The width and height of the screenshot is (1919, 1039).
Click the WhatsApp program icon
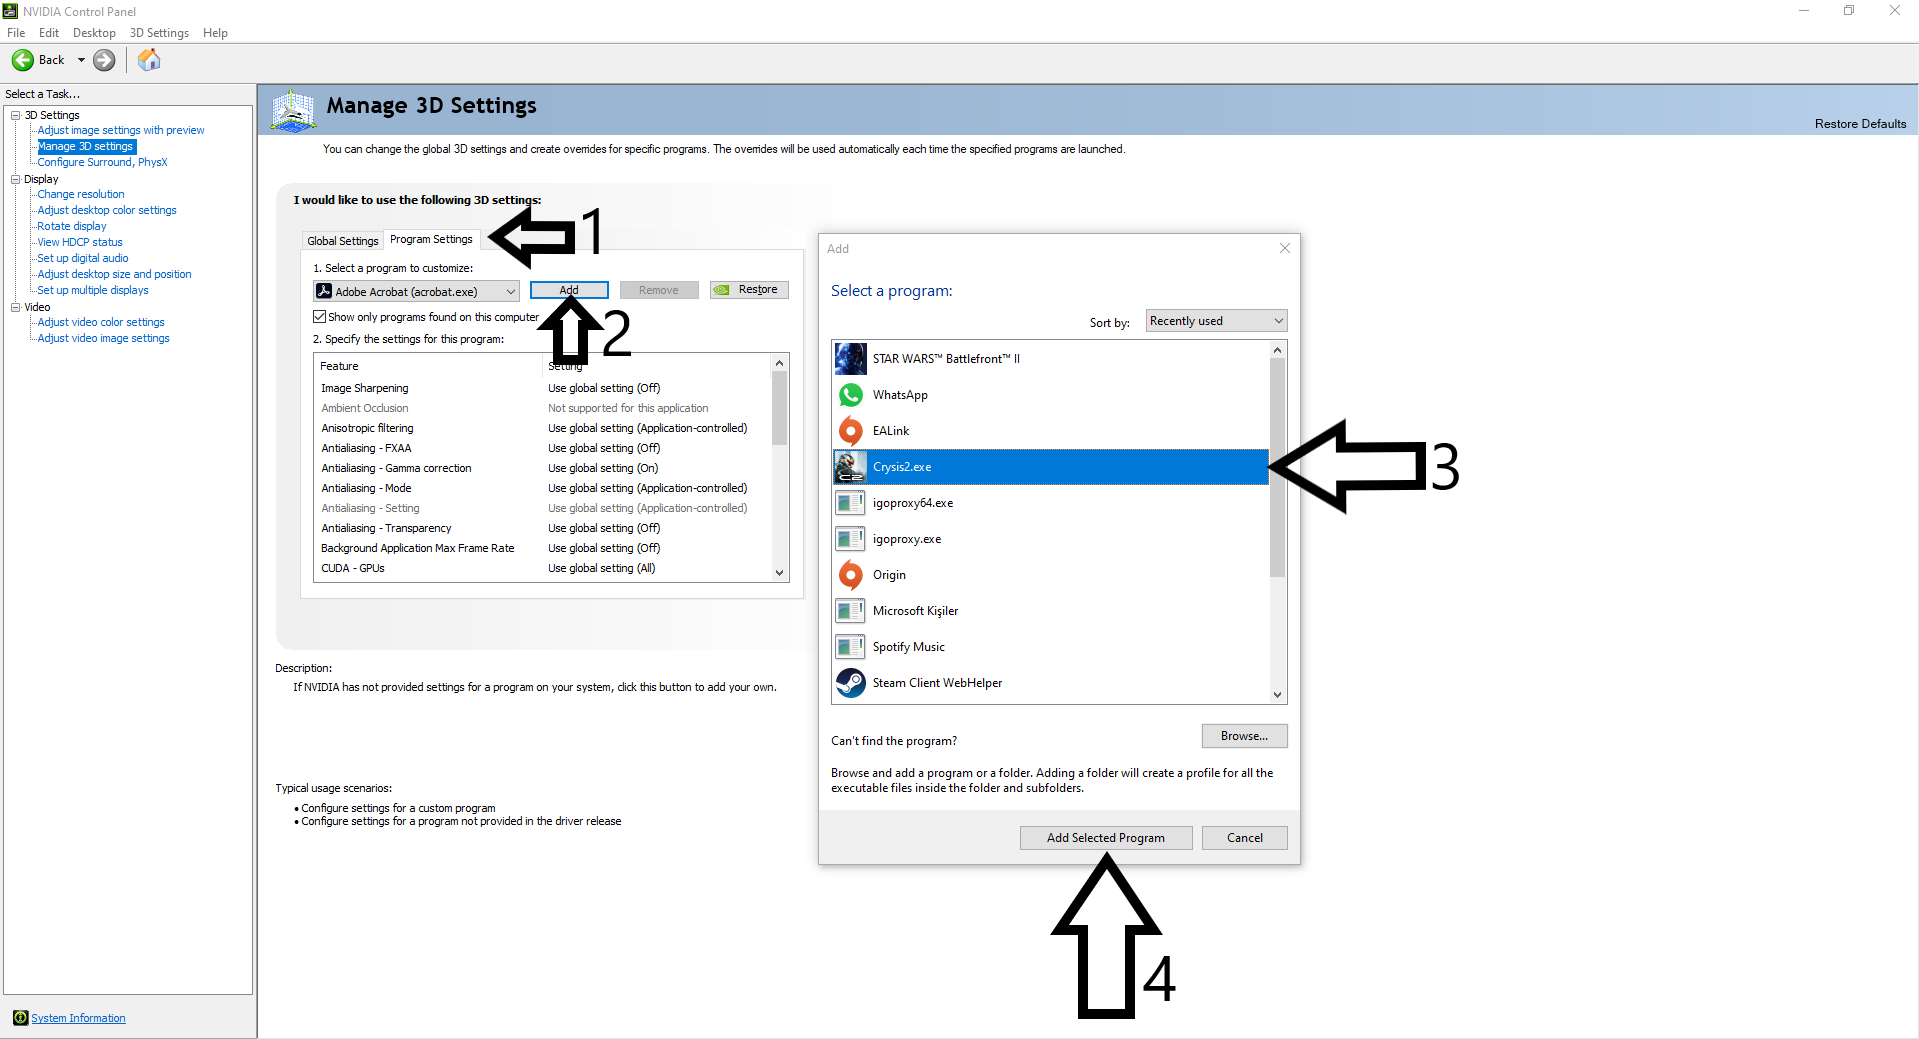coord(851,395)
